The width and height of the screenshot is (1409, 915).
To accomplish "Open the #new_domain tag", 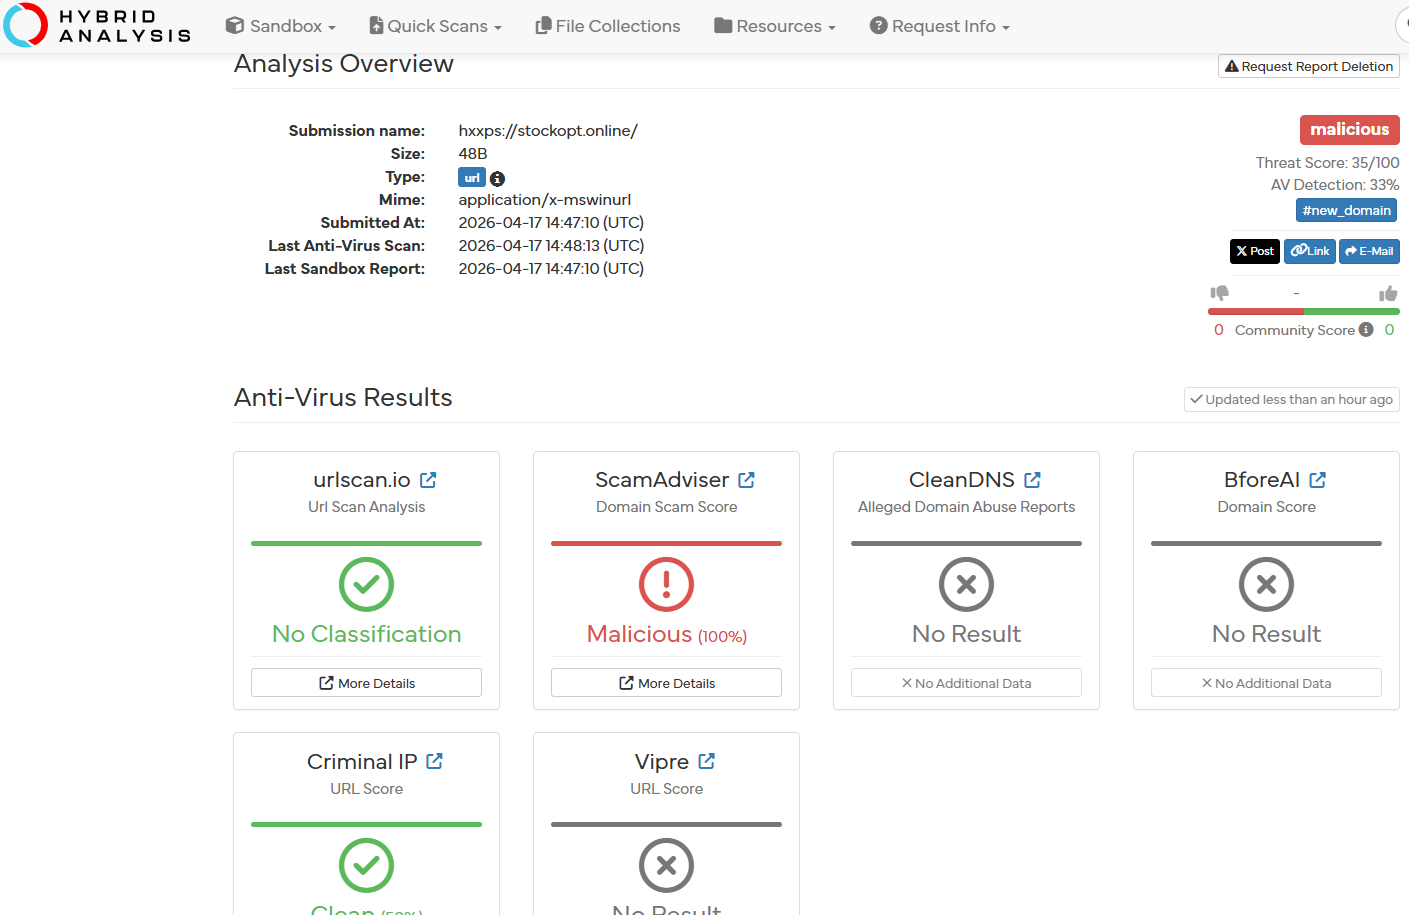I will [1346, 210].
